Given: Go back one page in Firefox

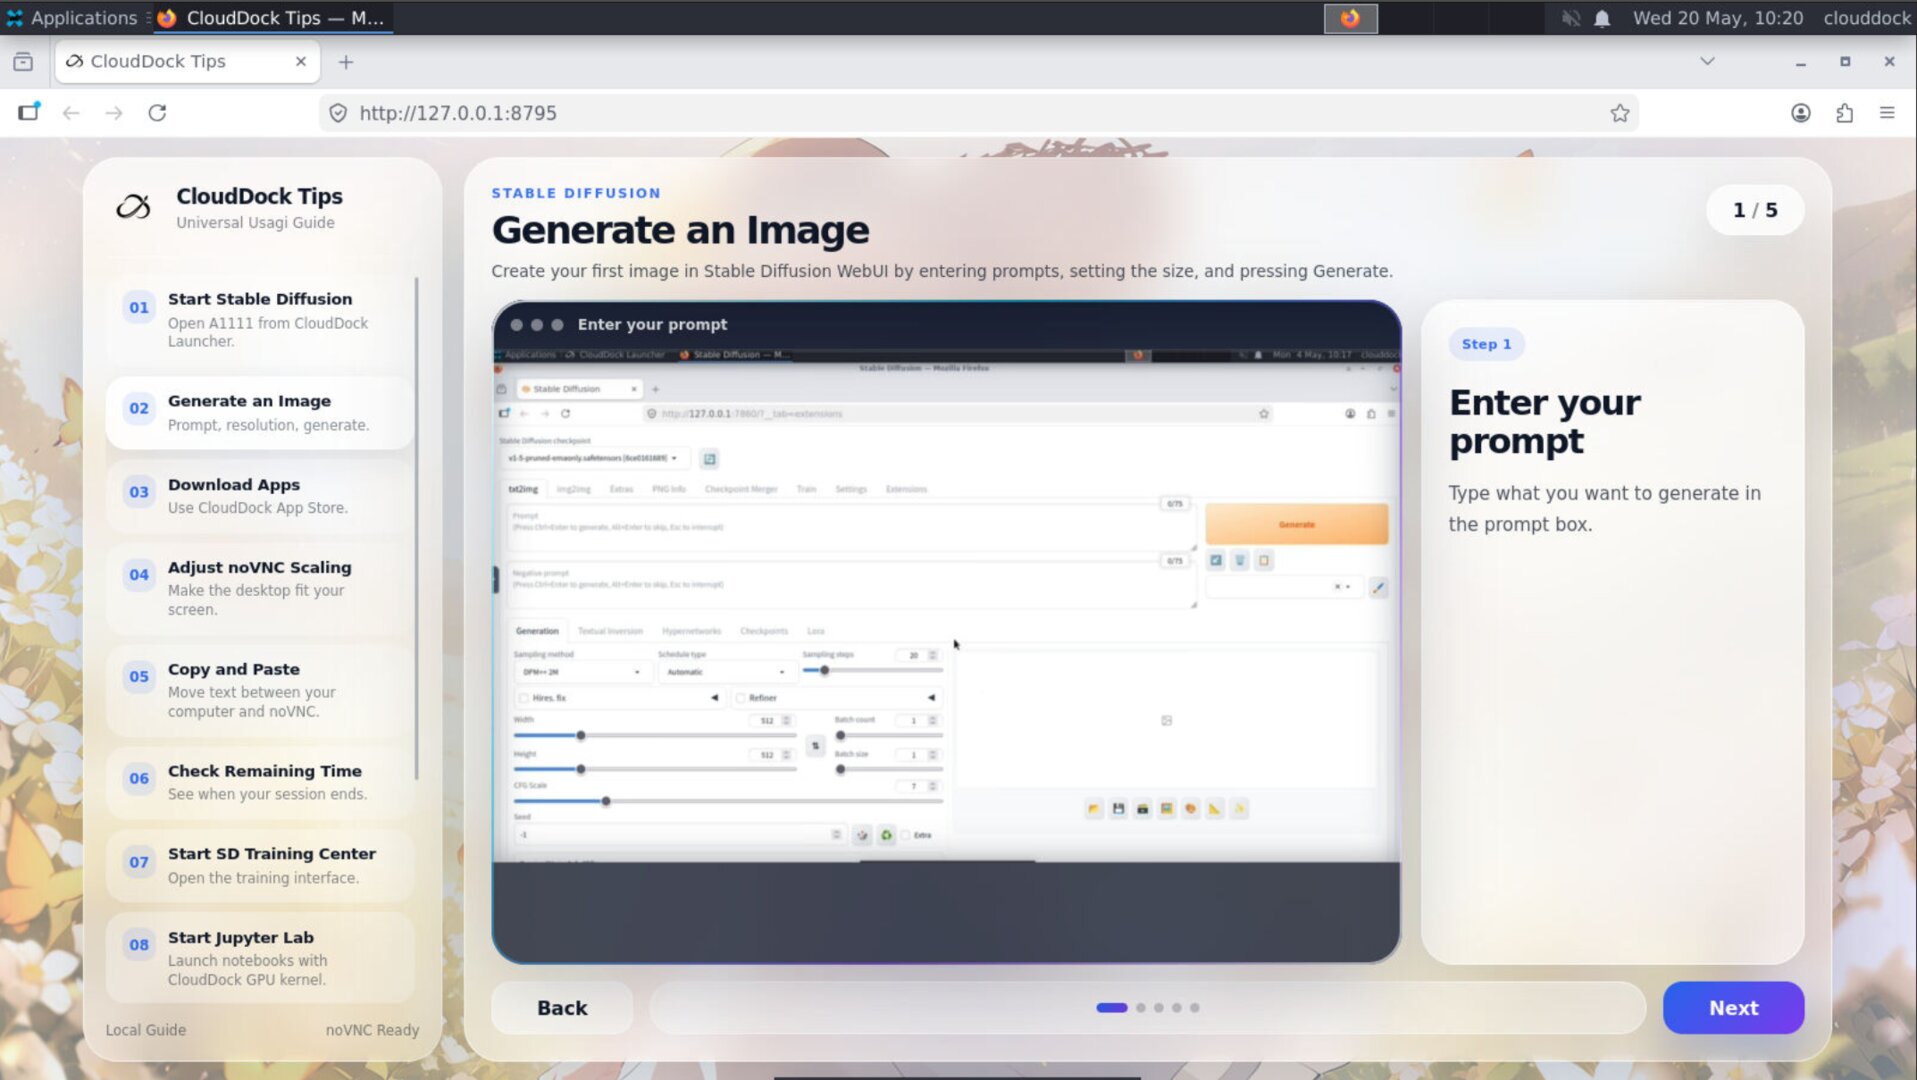Looking at the screenshot, I should point(71,113).
